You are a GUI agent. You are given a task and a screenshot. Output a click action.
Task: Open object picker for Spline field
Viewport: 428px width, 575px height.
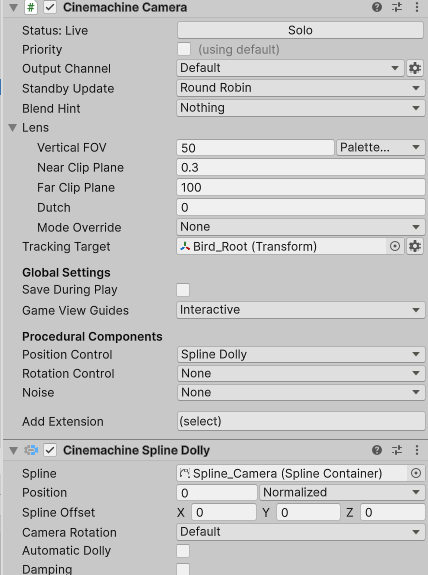416,473
